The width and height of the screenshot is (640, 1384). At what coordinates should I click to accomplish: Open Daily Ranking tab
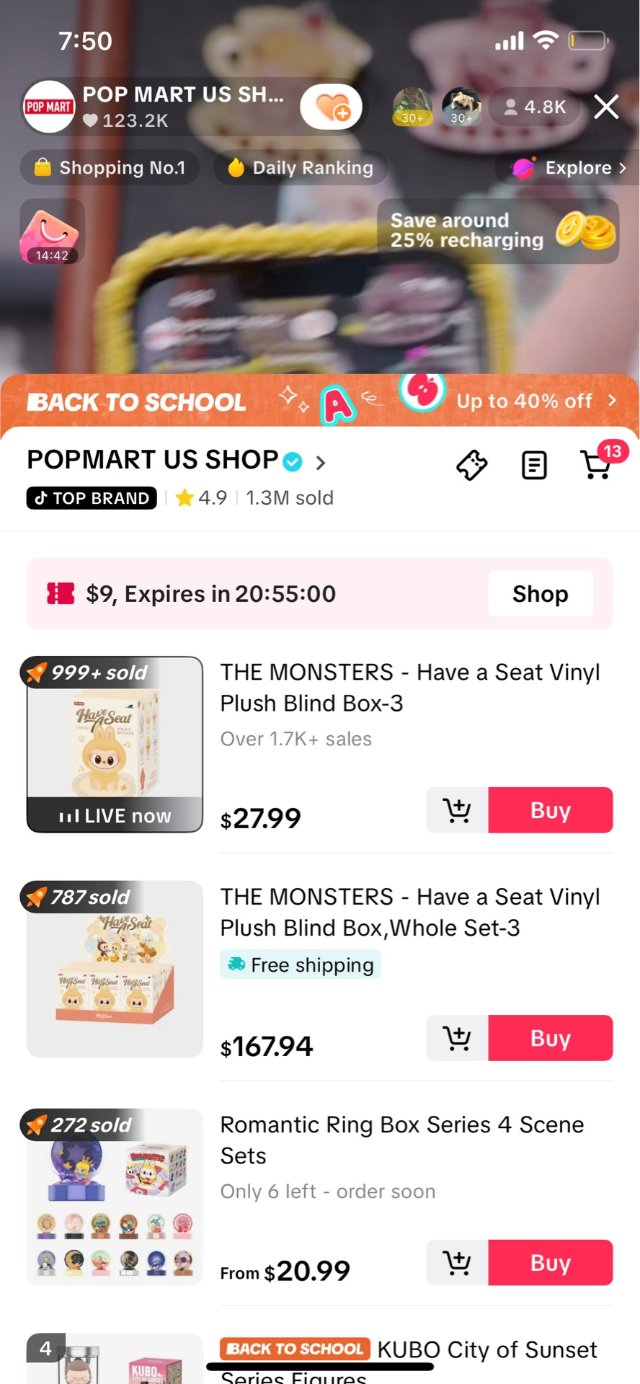pyautogui.click(x=300, y=168)
